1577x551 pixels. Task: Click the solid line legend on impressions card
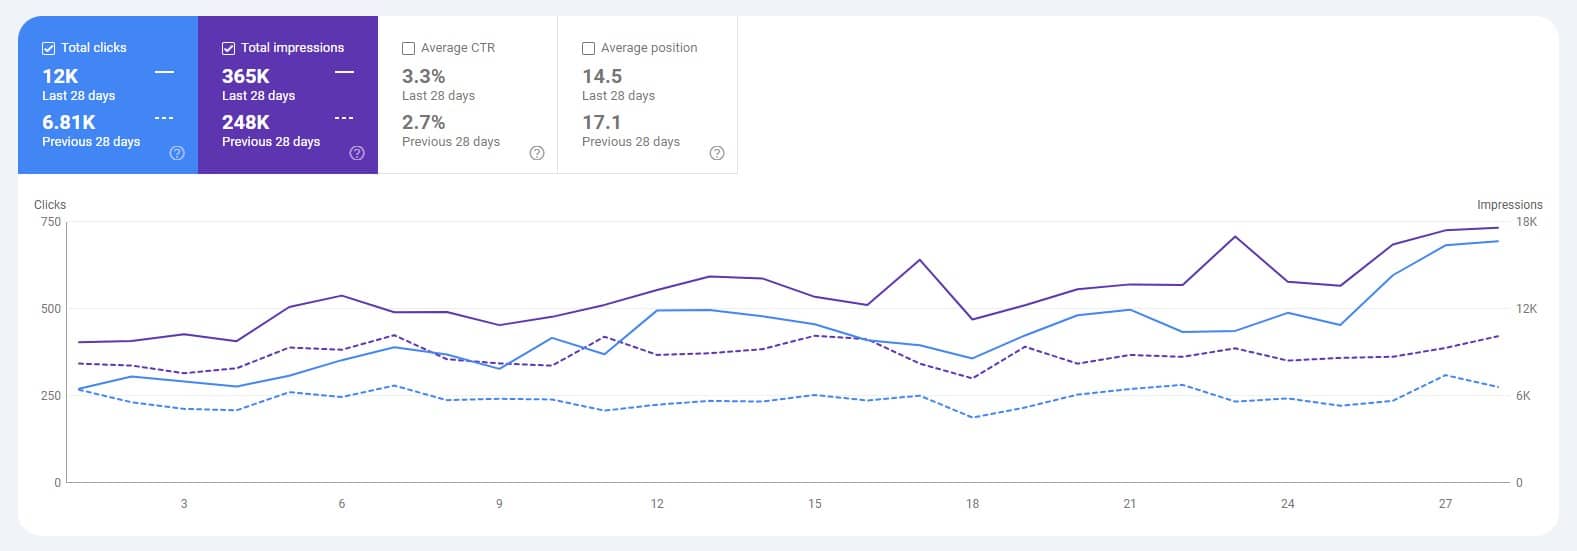[x=344, y=72]
